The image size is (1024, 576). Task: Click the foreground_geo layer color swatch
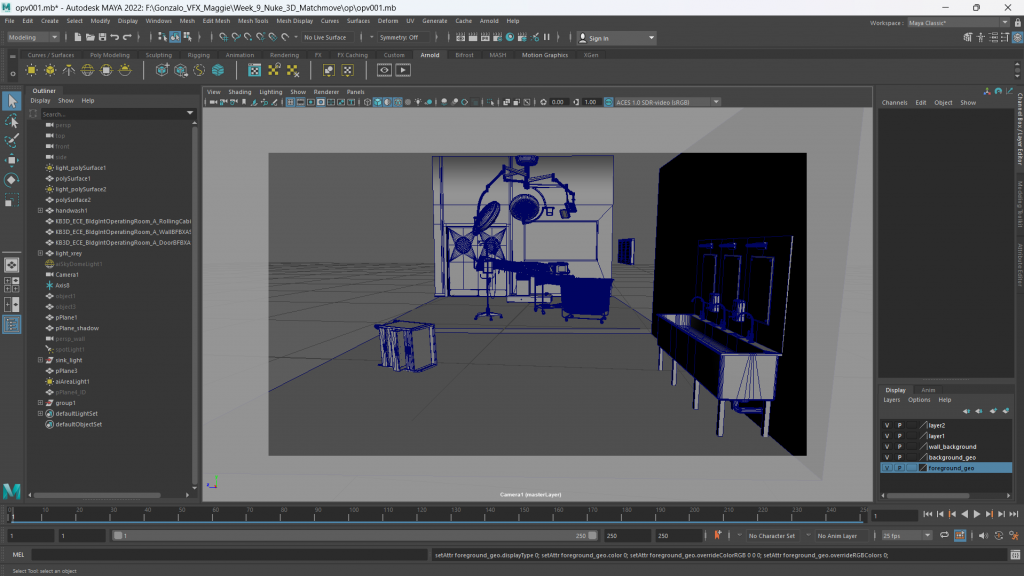coord(923,468)
